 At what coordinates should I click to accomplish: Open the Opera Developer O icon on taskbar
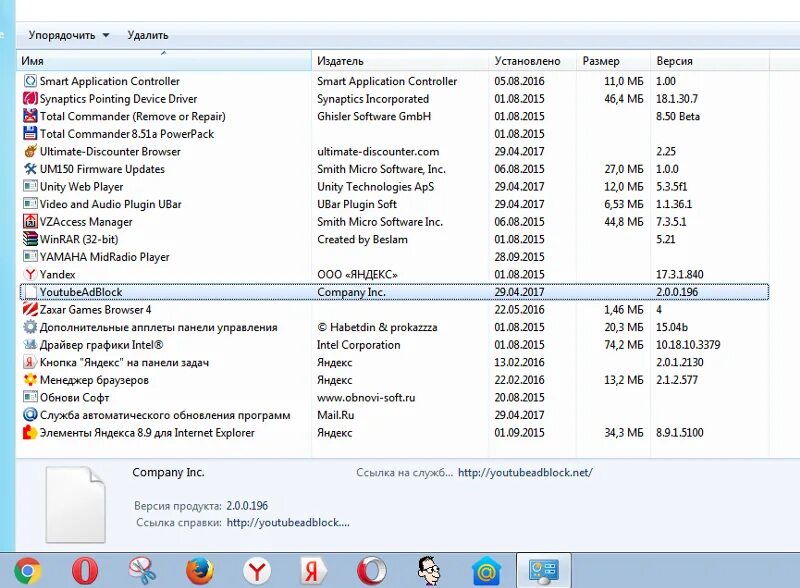[x=371, y=571]
